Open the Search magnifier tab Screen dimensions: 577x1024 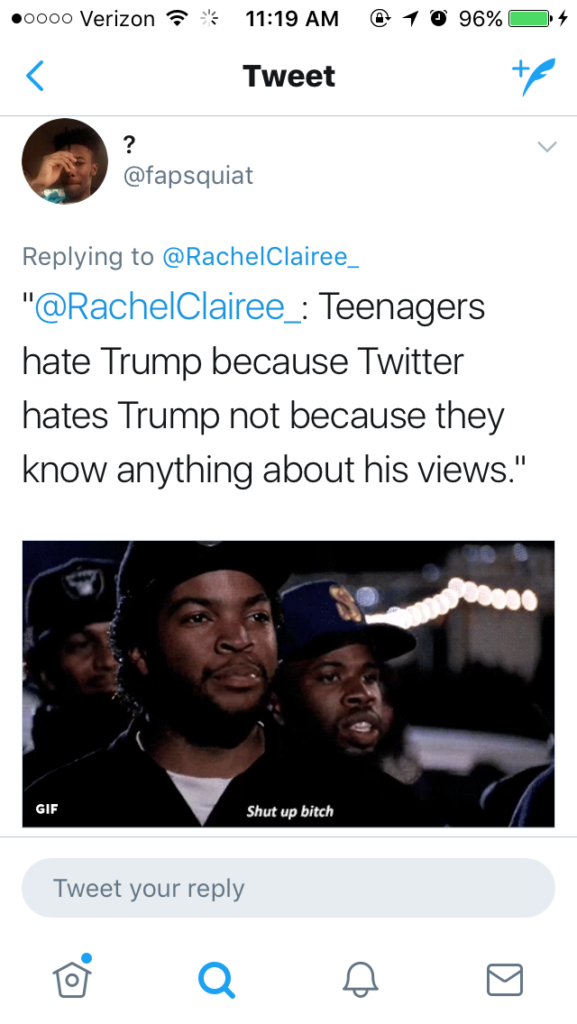pos(216,980)
